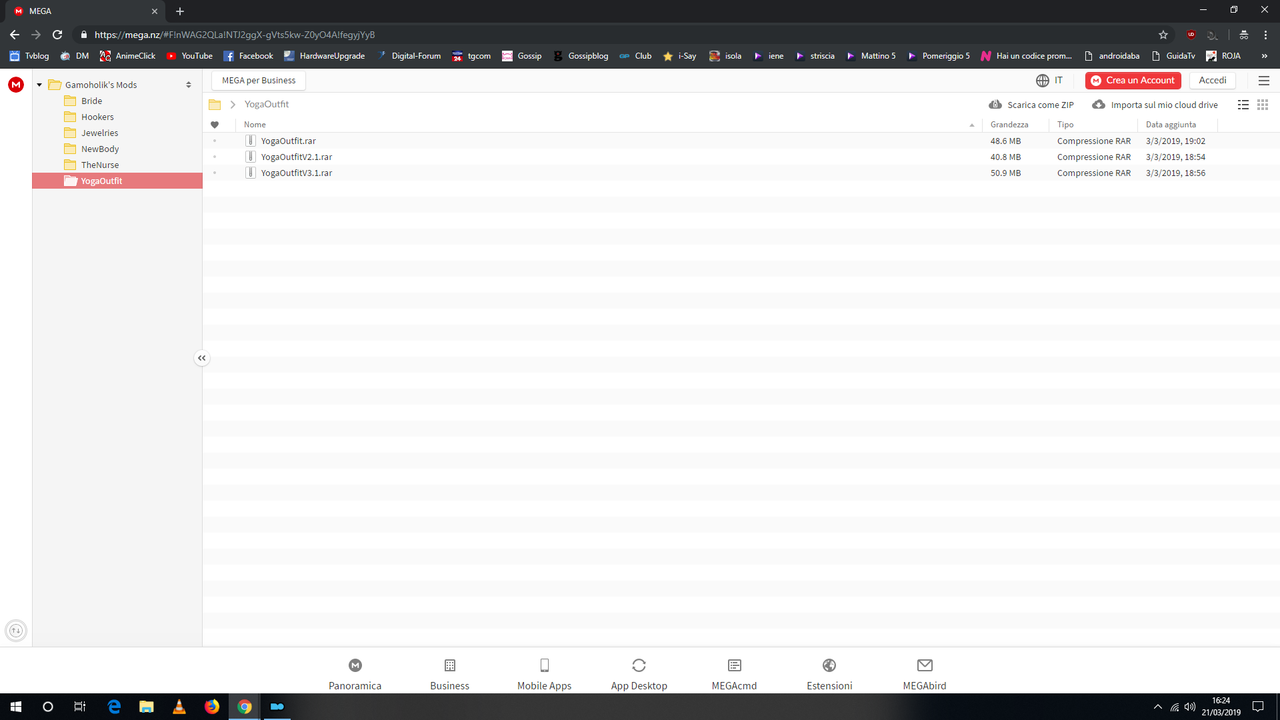
Task: Click the 3/3/2019, 18:54 date cell
Action: 1176,157
